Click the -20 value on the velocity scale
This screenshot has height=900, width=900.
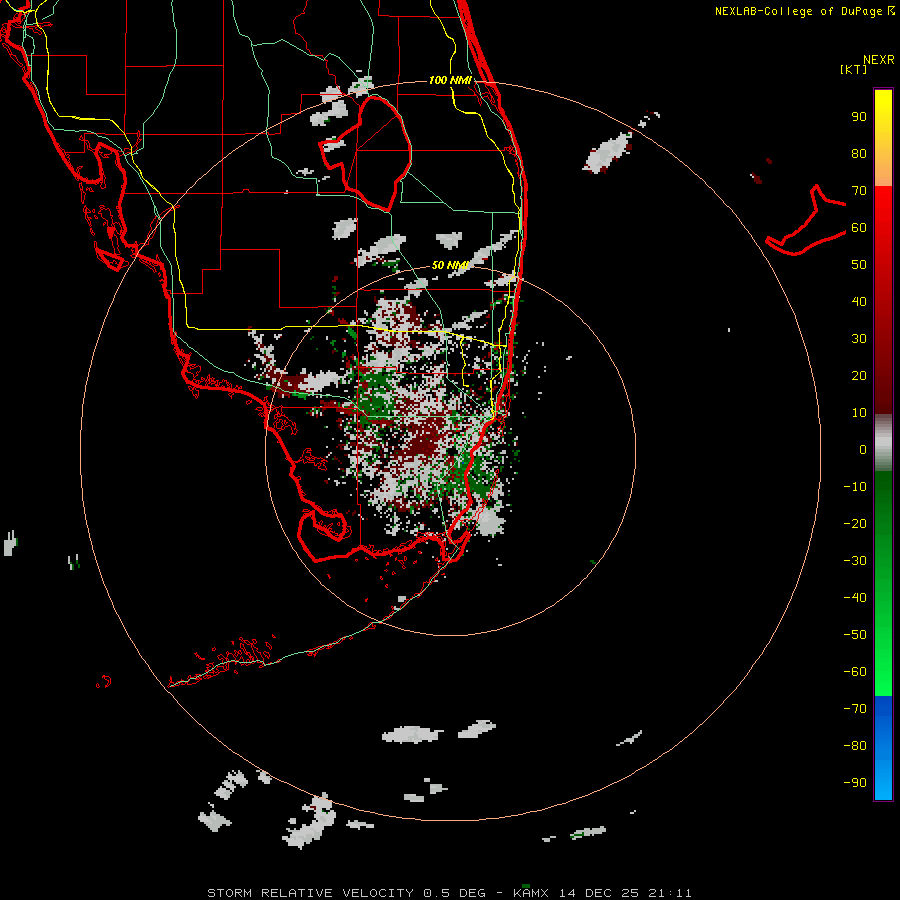click(x=855, y=523)
